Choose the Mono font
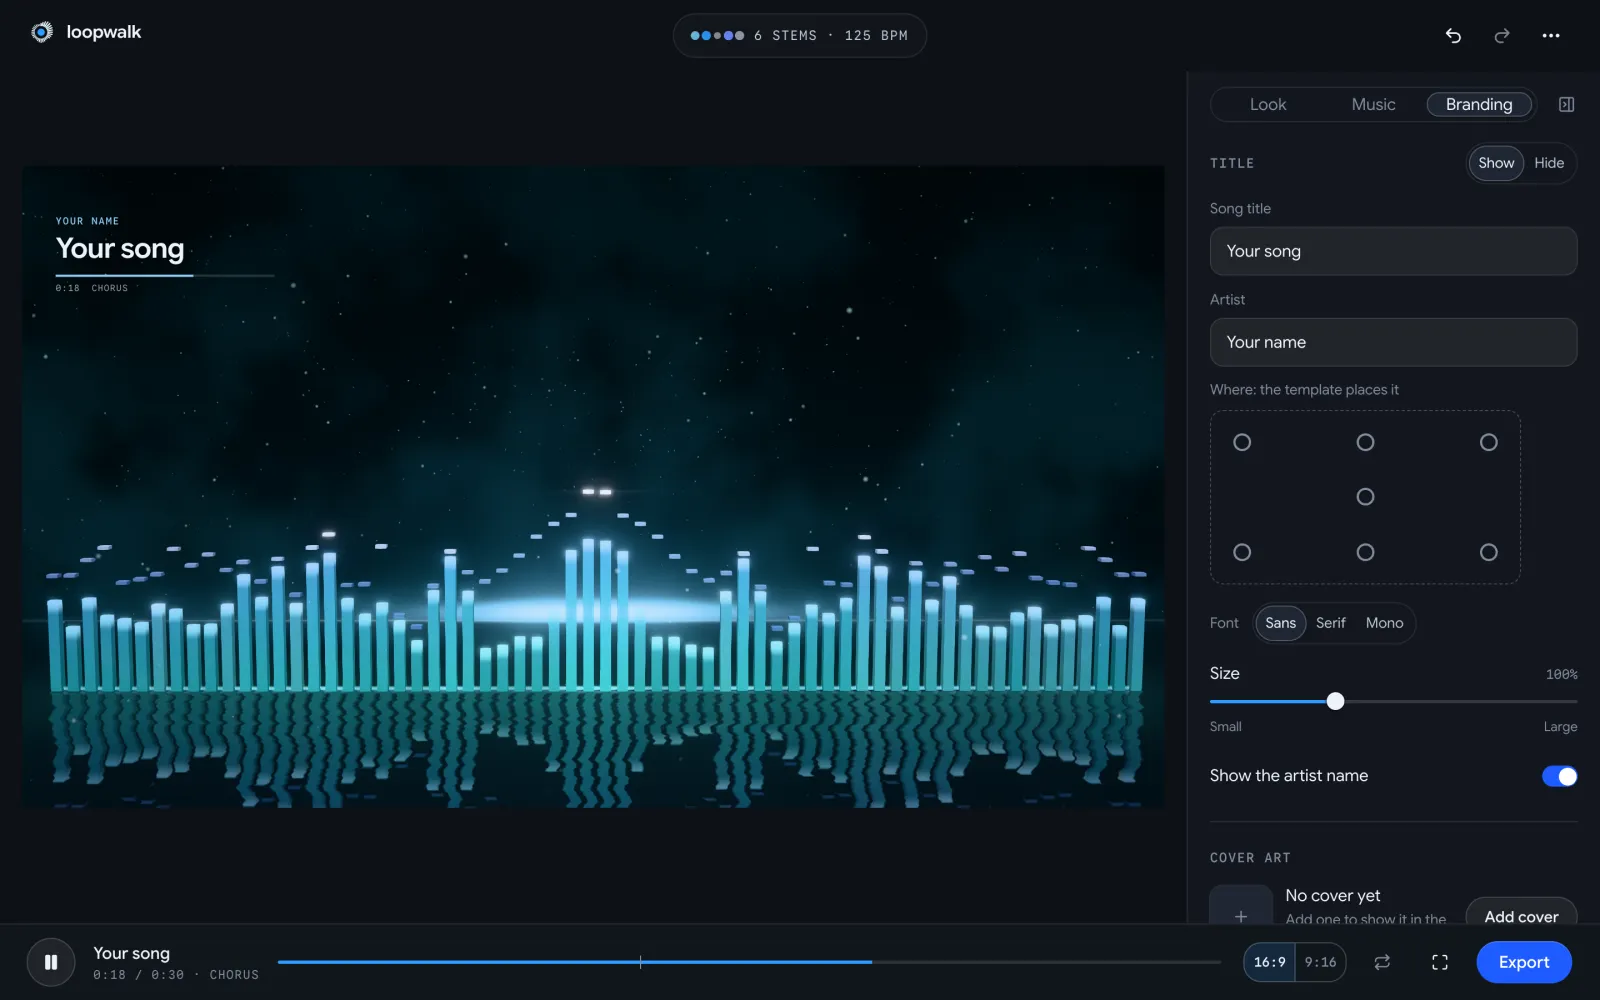The image size is (1600, 1000). (x=1385, y=623)
